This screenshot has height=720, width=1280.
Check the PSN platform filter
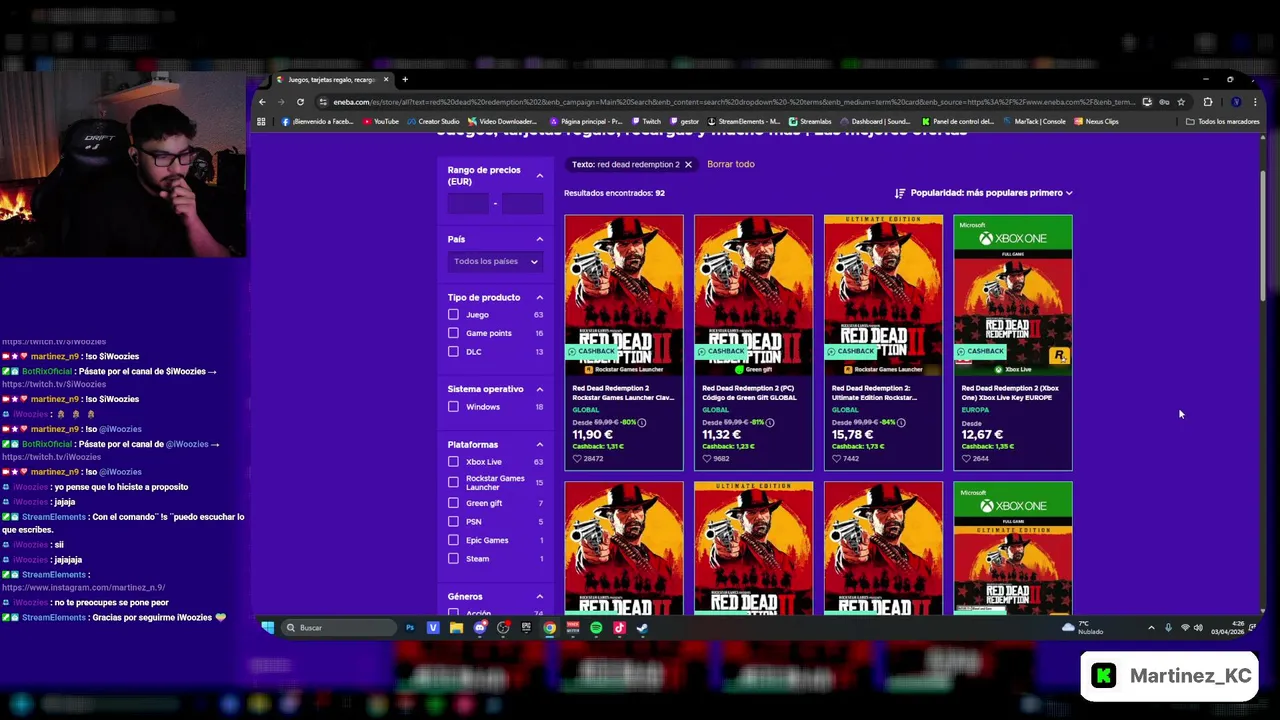pyautogui.click(x=454, y=521)
